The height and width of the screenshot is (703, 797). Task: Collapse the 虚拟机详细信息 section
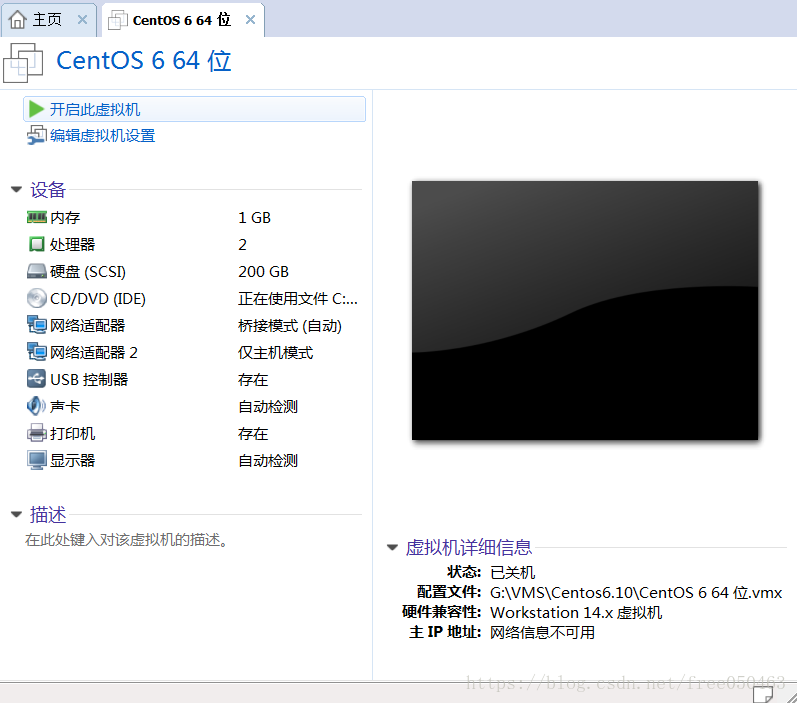click(x=392, y=547)
